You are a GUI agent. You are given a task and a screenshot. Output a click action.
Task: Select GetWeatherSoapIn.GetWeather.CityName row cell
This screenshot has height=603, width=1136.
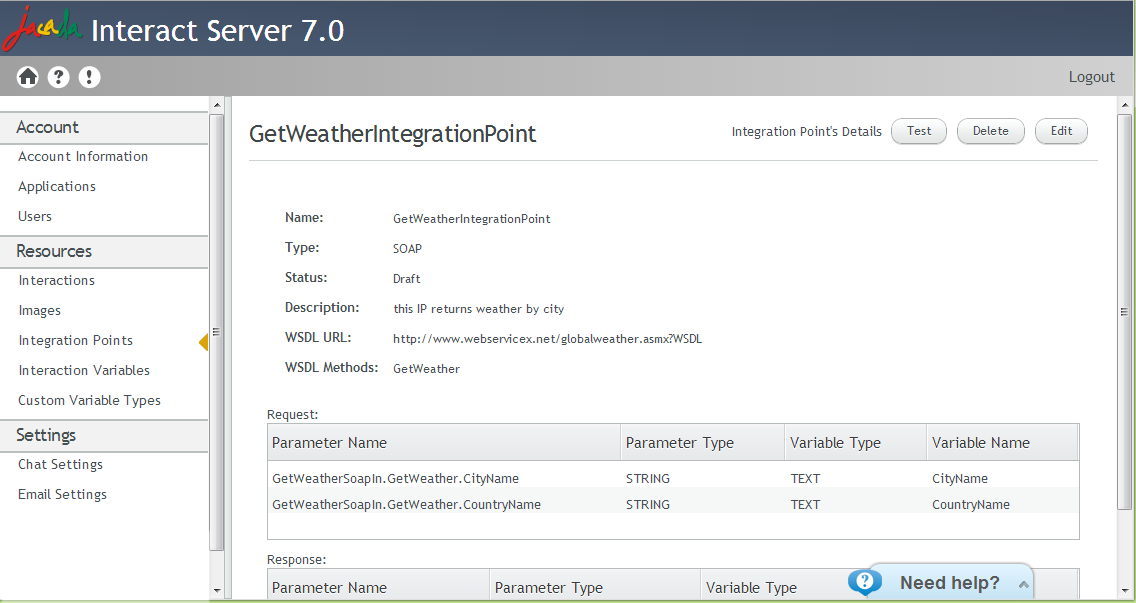[396, 478]
